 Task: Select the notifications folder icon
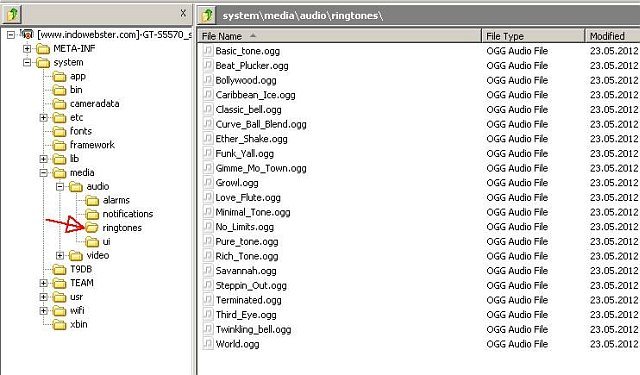pos(93,214)
